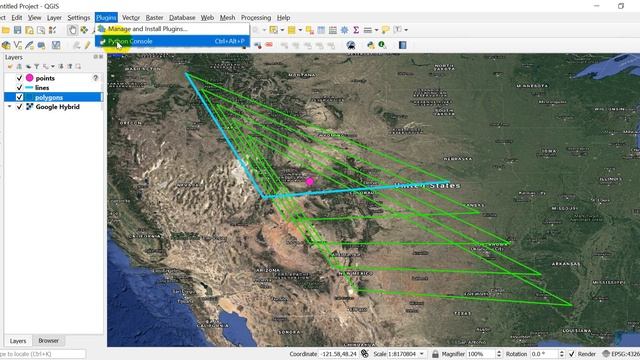640x360 pixels.
Task: Collapse the Google Hybrid layer tree
Action: [9, 107]
